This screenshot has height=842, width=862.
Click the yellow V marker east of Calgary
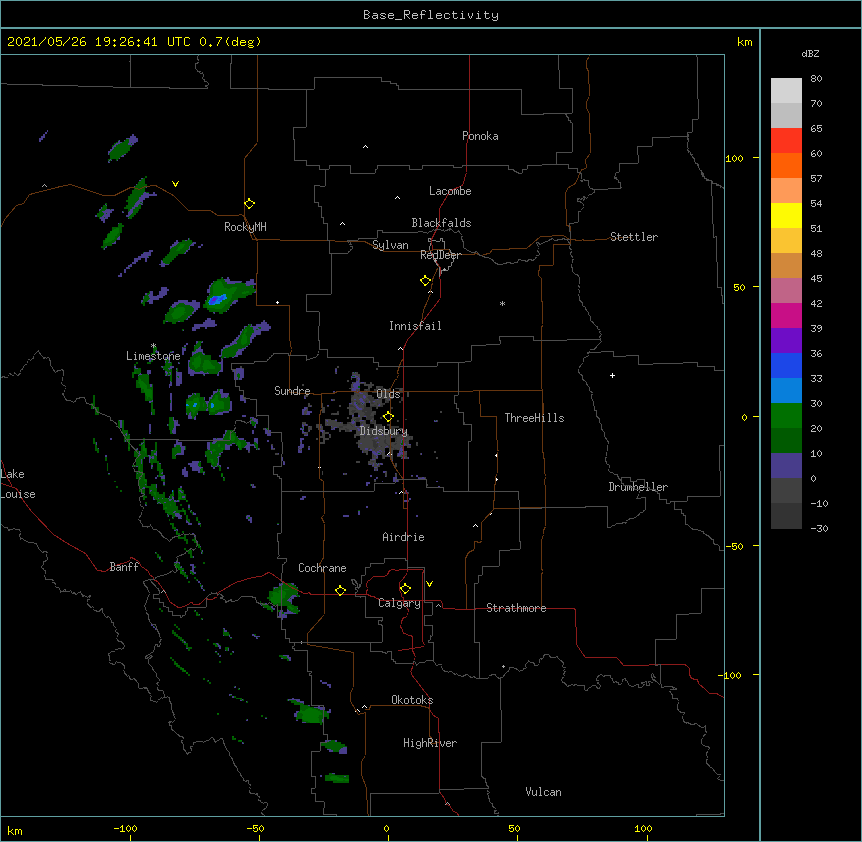(x=429, y=584)
